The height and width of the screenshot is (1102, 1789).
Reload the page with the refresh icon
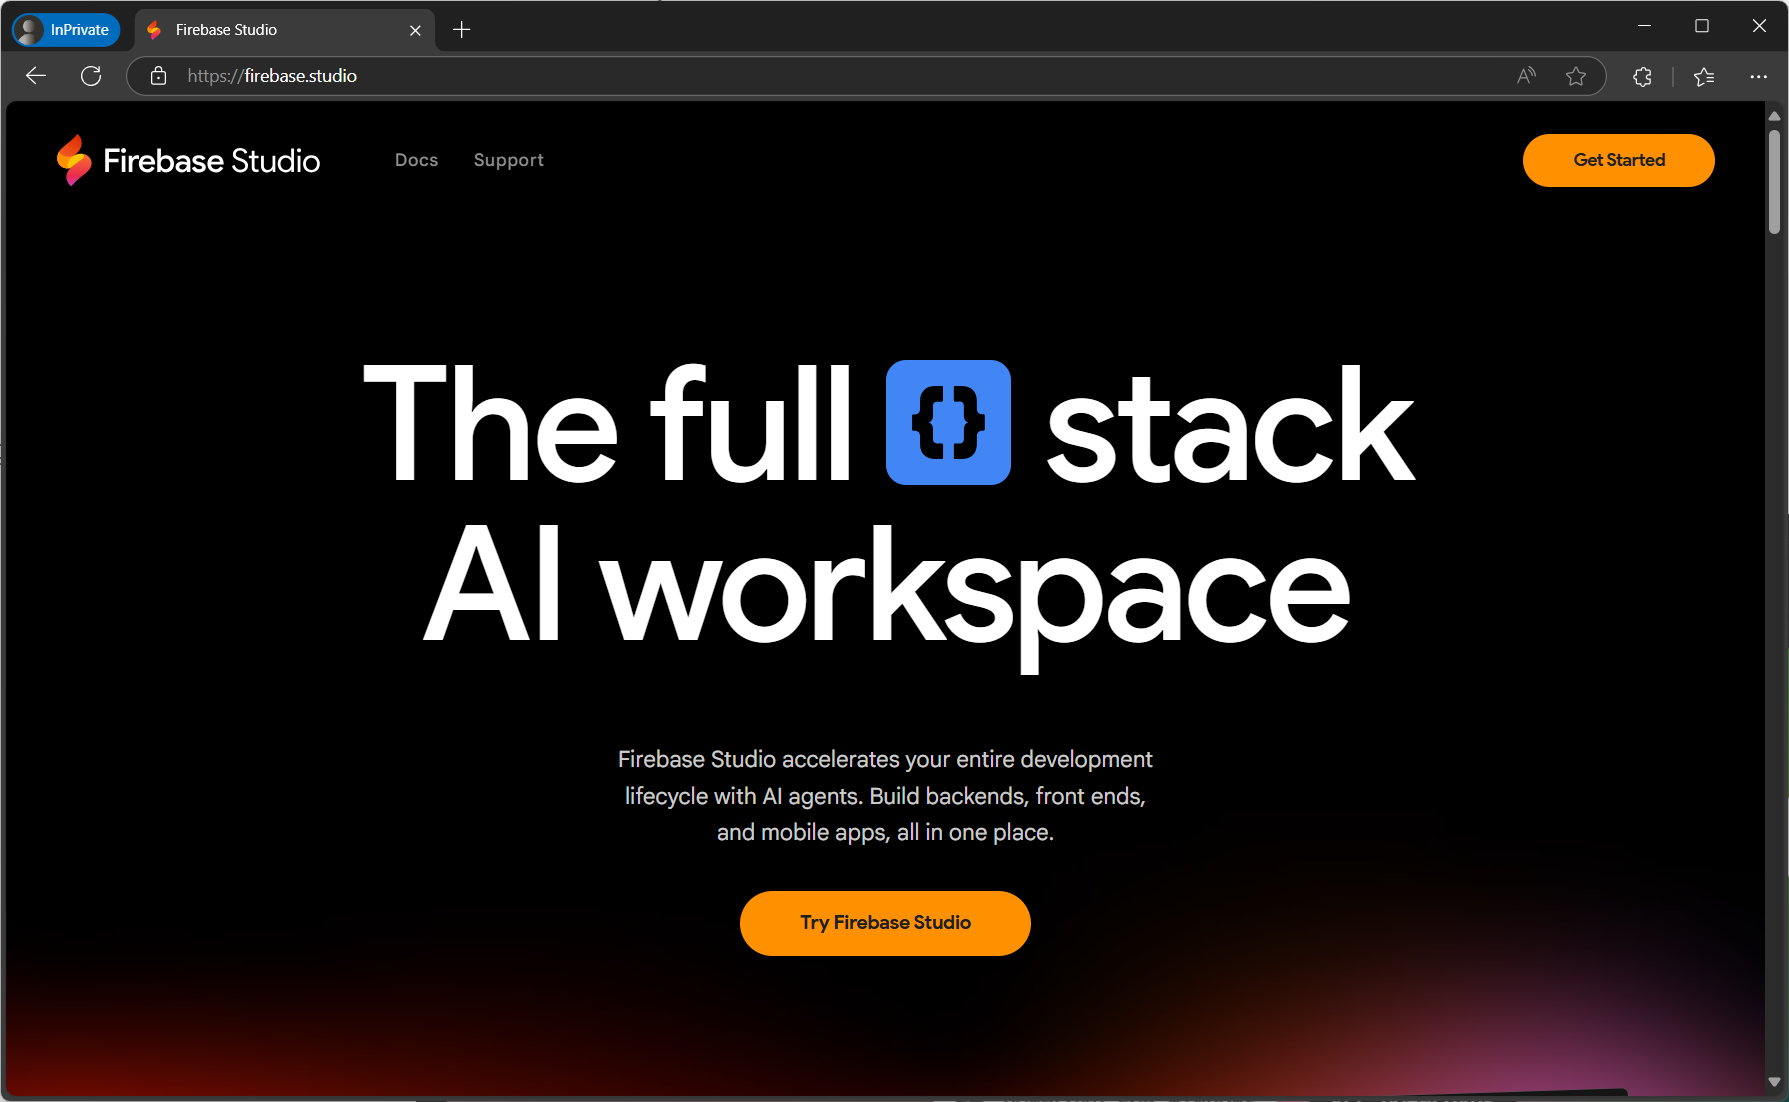[91, 76]
